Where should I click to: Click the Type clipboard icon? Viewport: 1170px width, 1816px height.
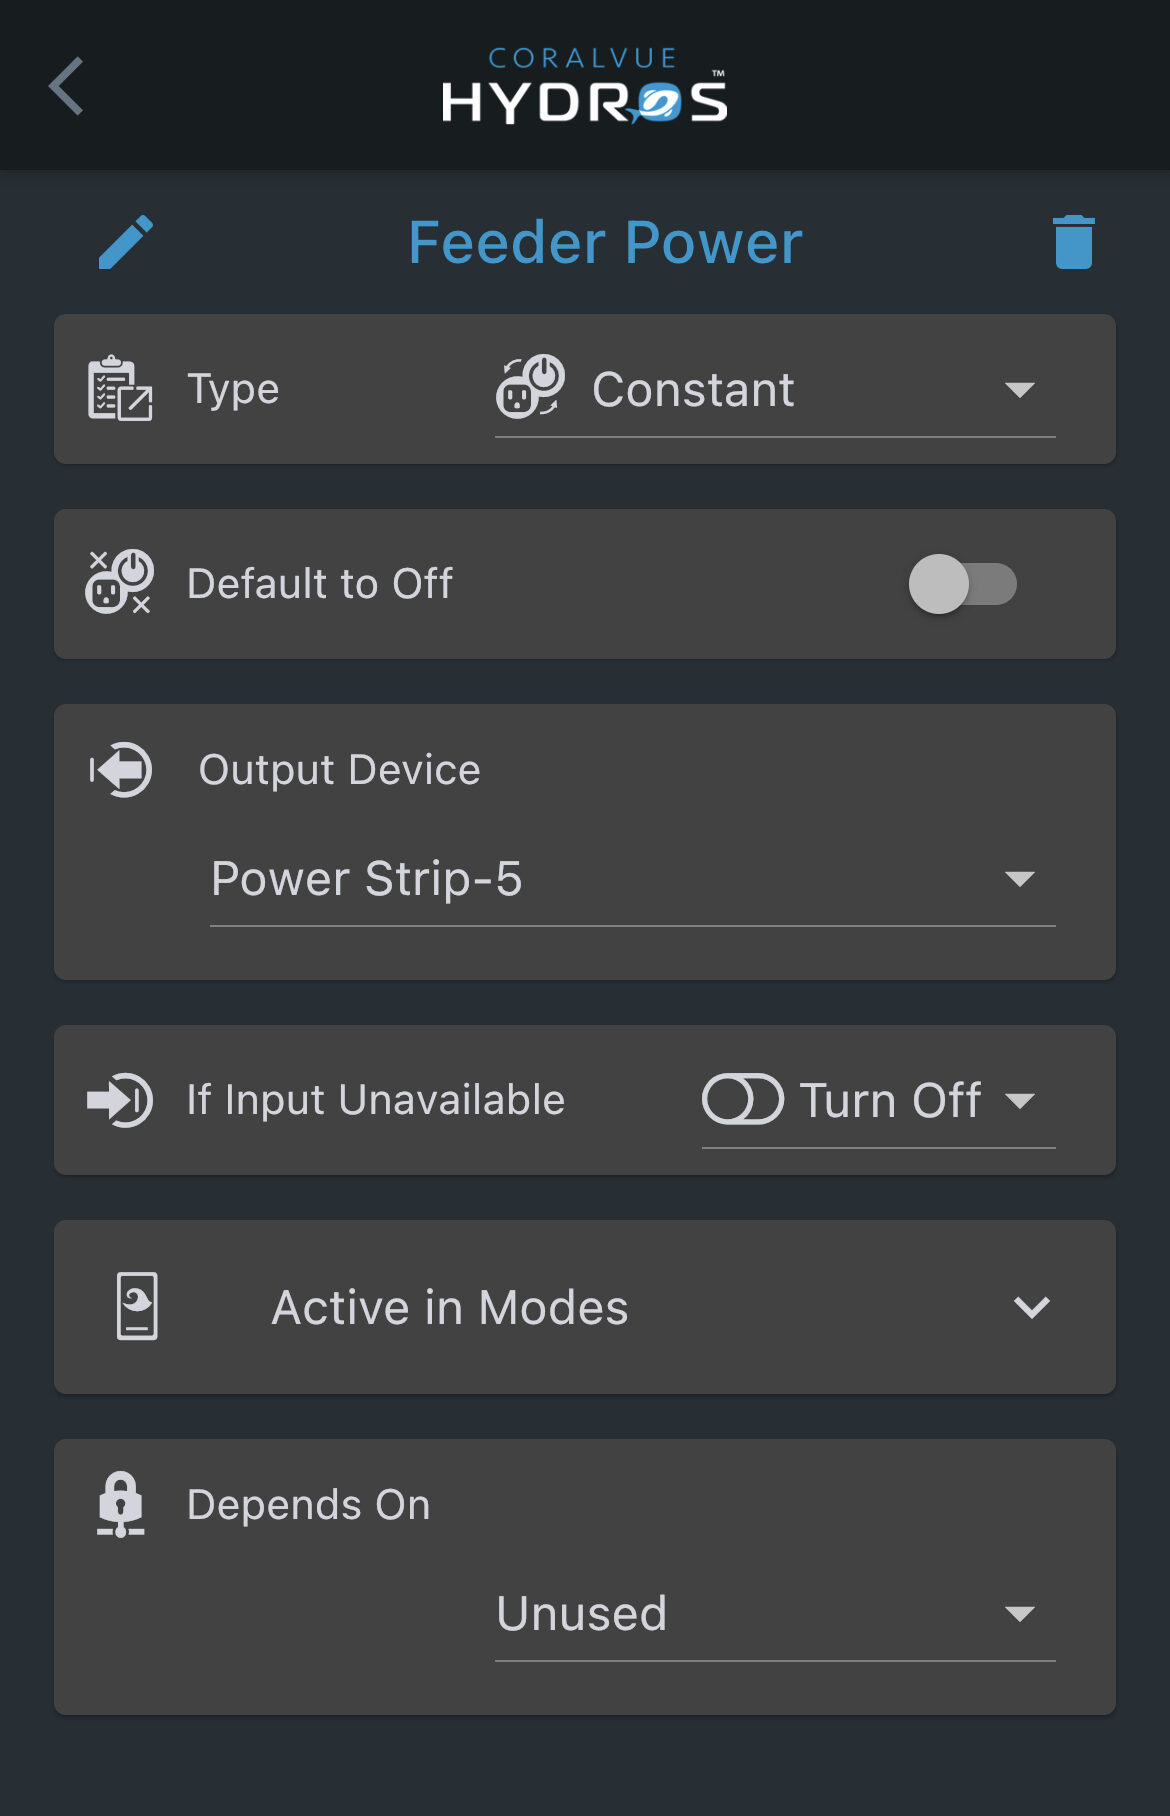click(118, 388)
